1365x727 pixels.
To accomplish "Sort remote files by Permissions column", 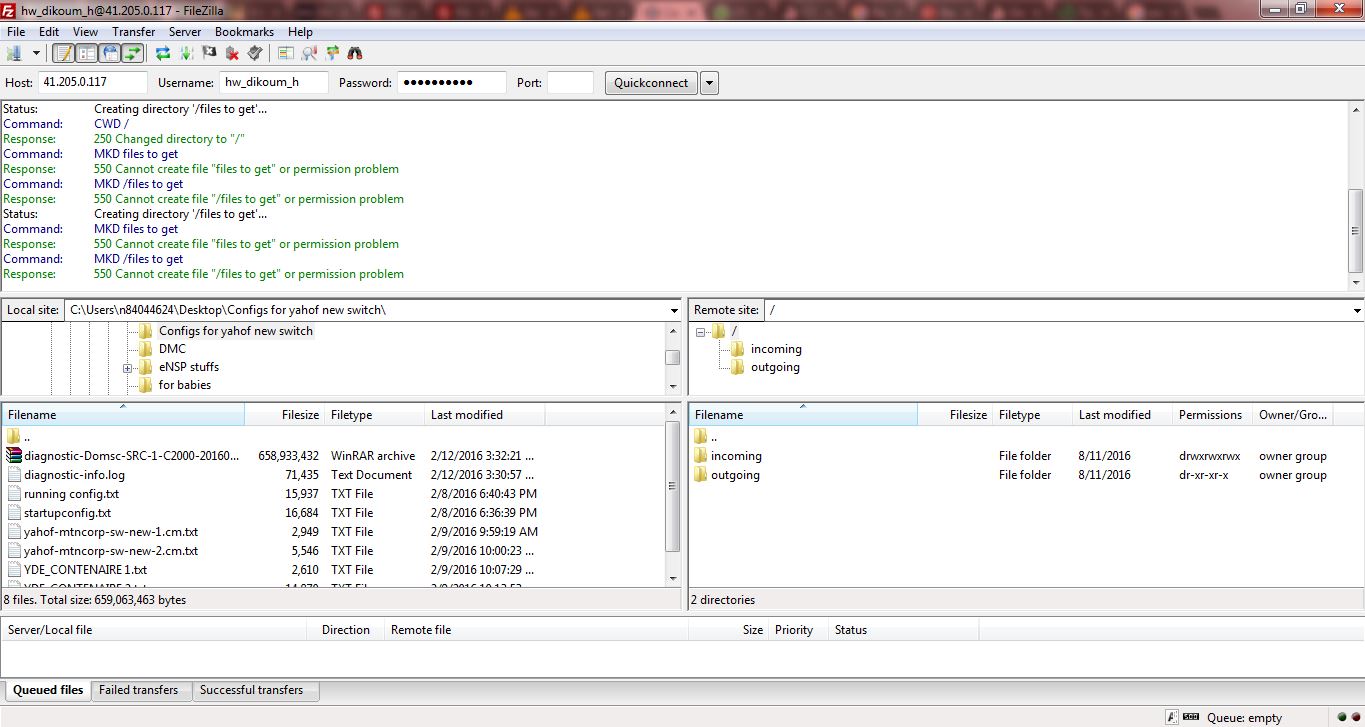I will [1211, 415].
